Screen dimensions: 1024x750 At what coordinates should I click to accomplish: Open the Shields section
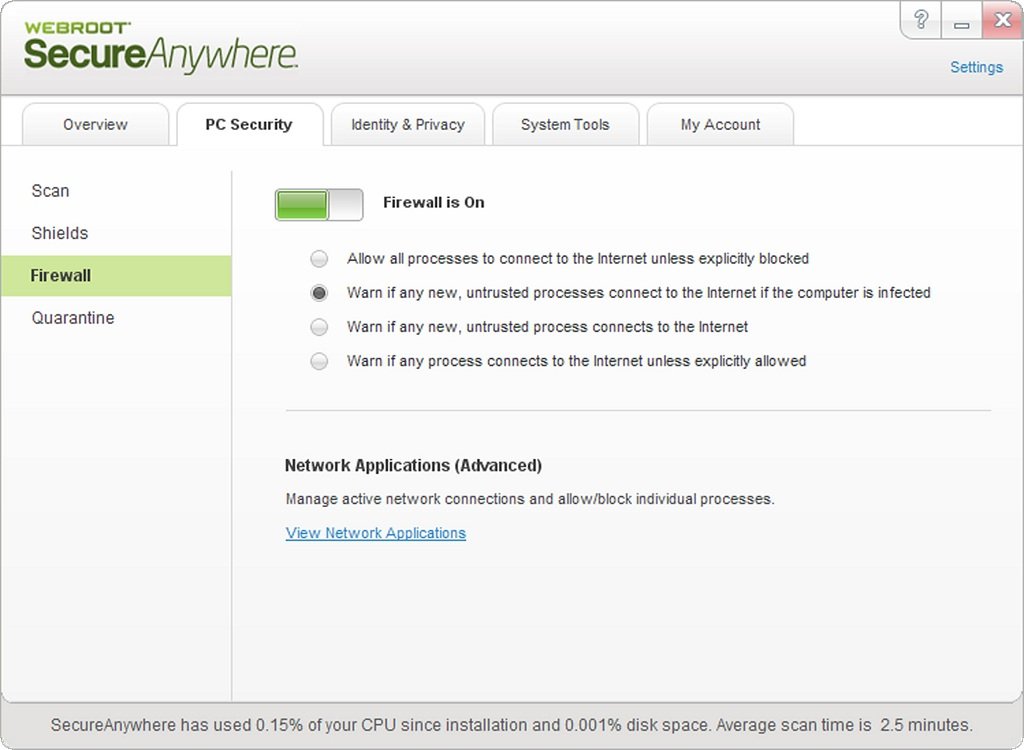click(x=59, y=233)
